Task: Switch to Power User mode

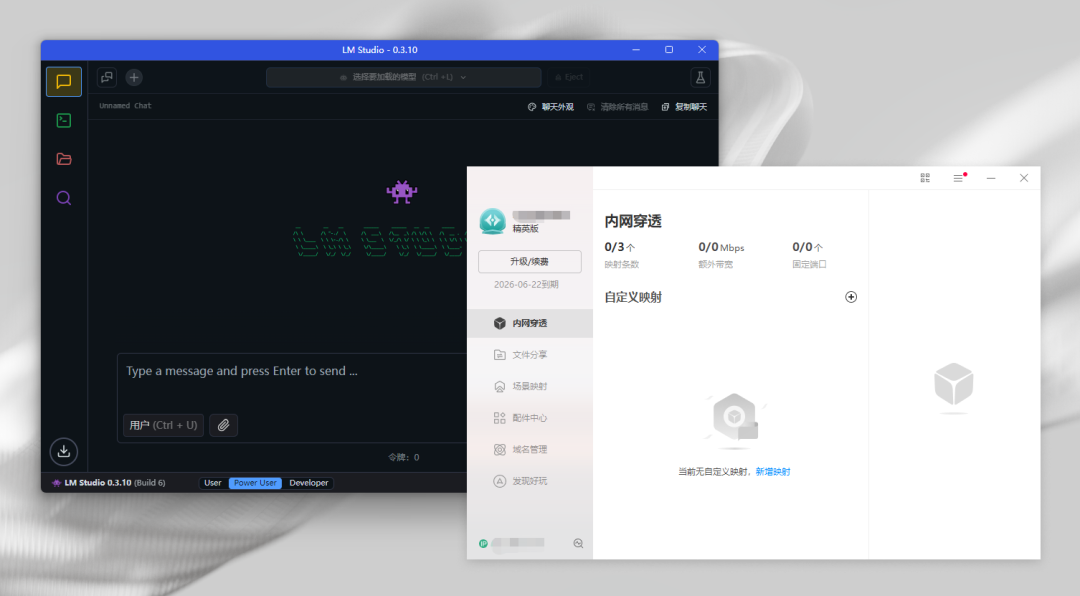Action: click(x=255, y=483)
